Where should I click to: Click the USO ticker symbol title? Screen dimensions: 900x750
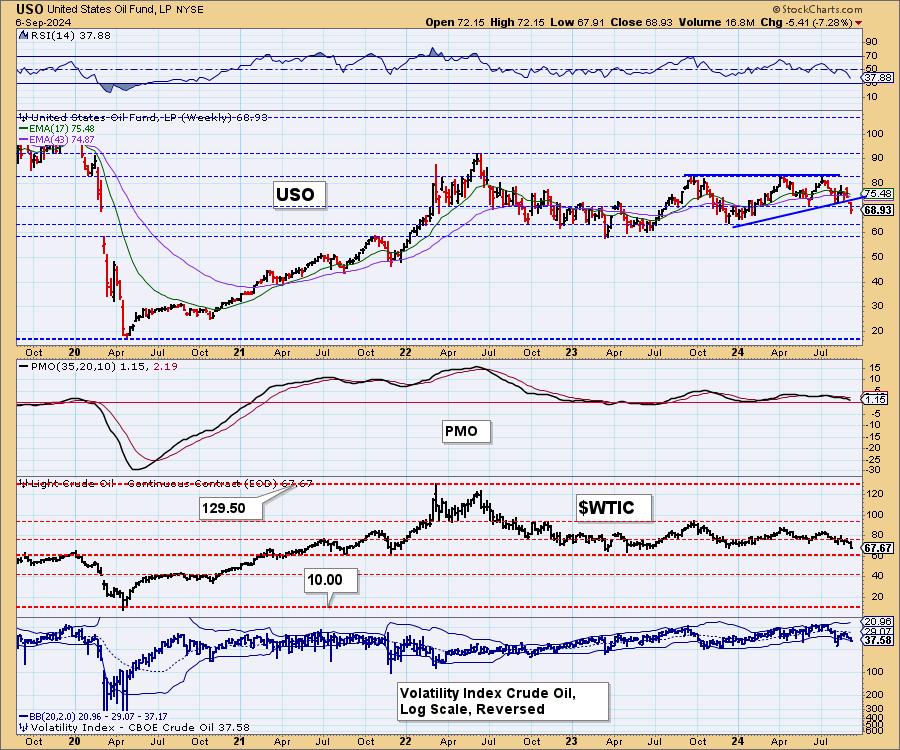(x=30, y=9)
